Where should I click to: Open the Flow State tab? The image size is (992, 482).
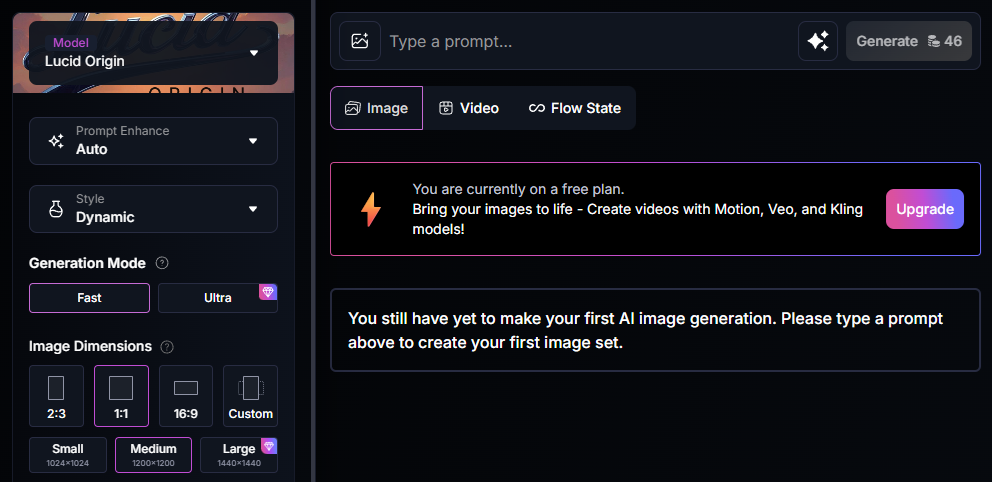pyautogui.click(x=575, y=108)
